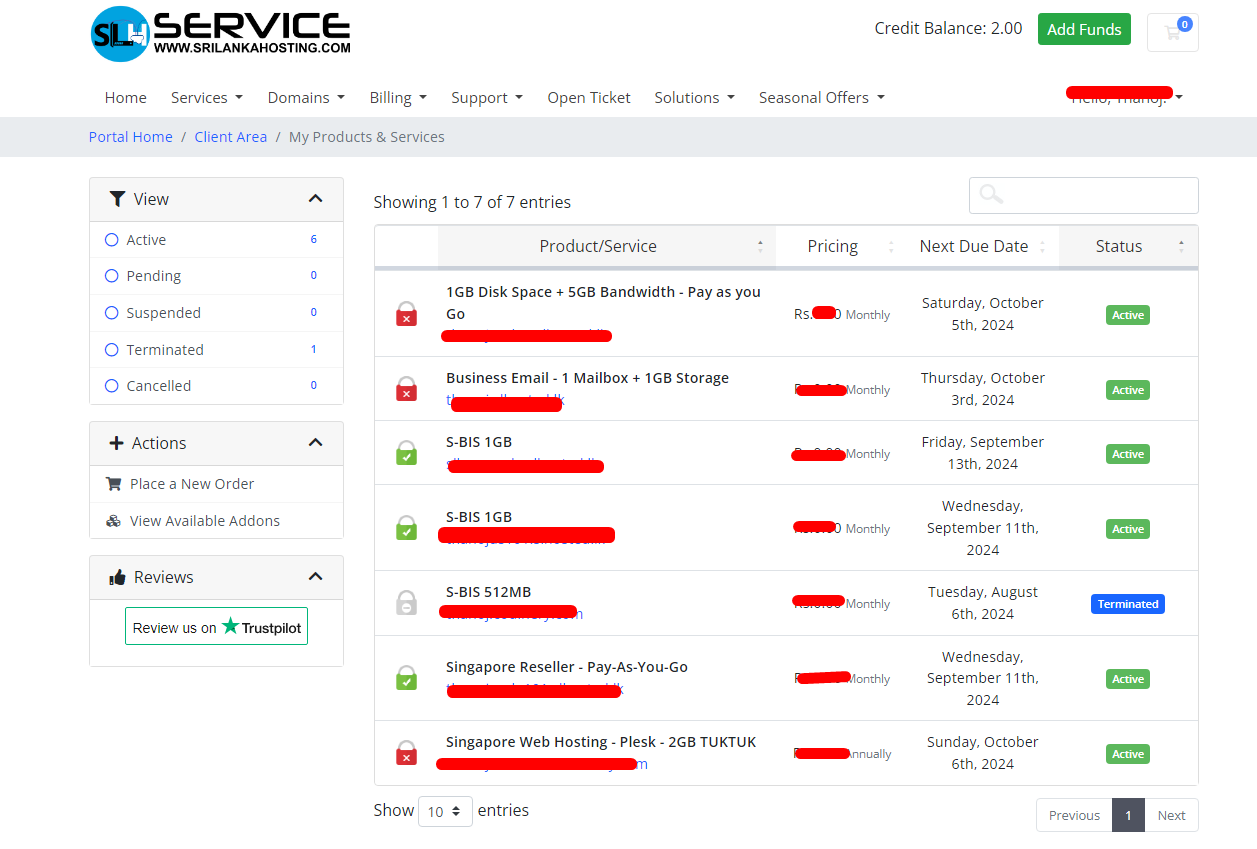The image size is (1257, 849).
Task: Click the red padlock icon beside Business Email
Action: coord(407,390)
